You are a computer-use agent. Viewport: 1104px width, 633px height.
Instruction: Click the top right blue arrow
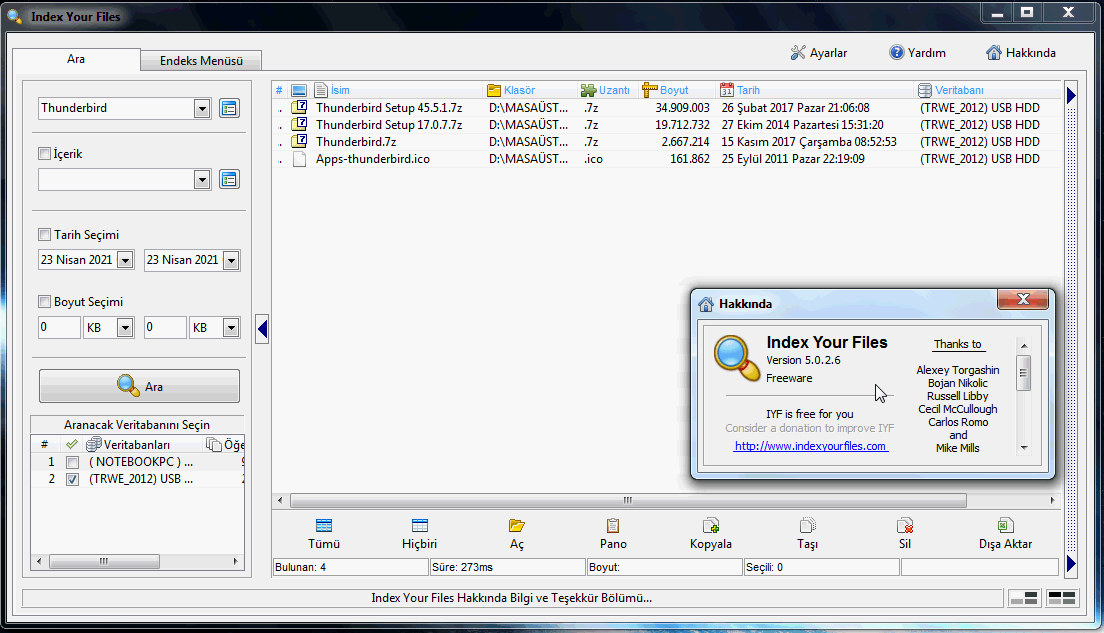click(1071, 94)
